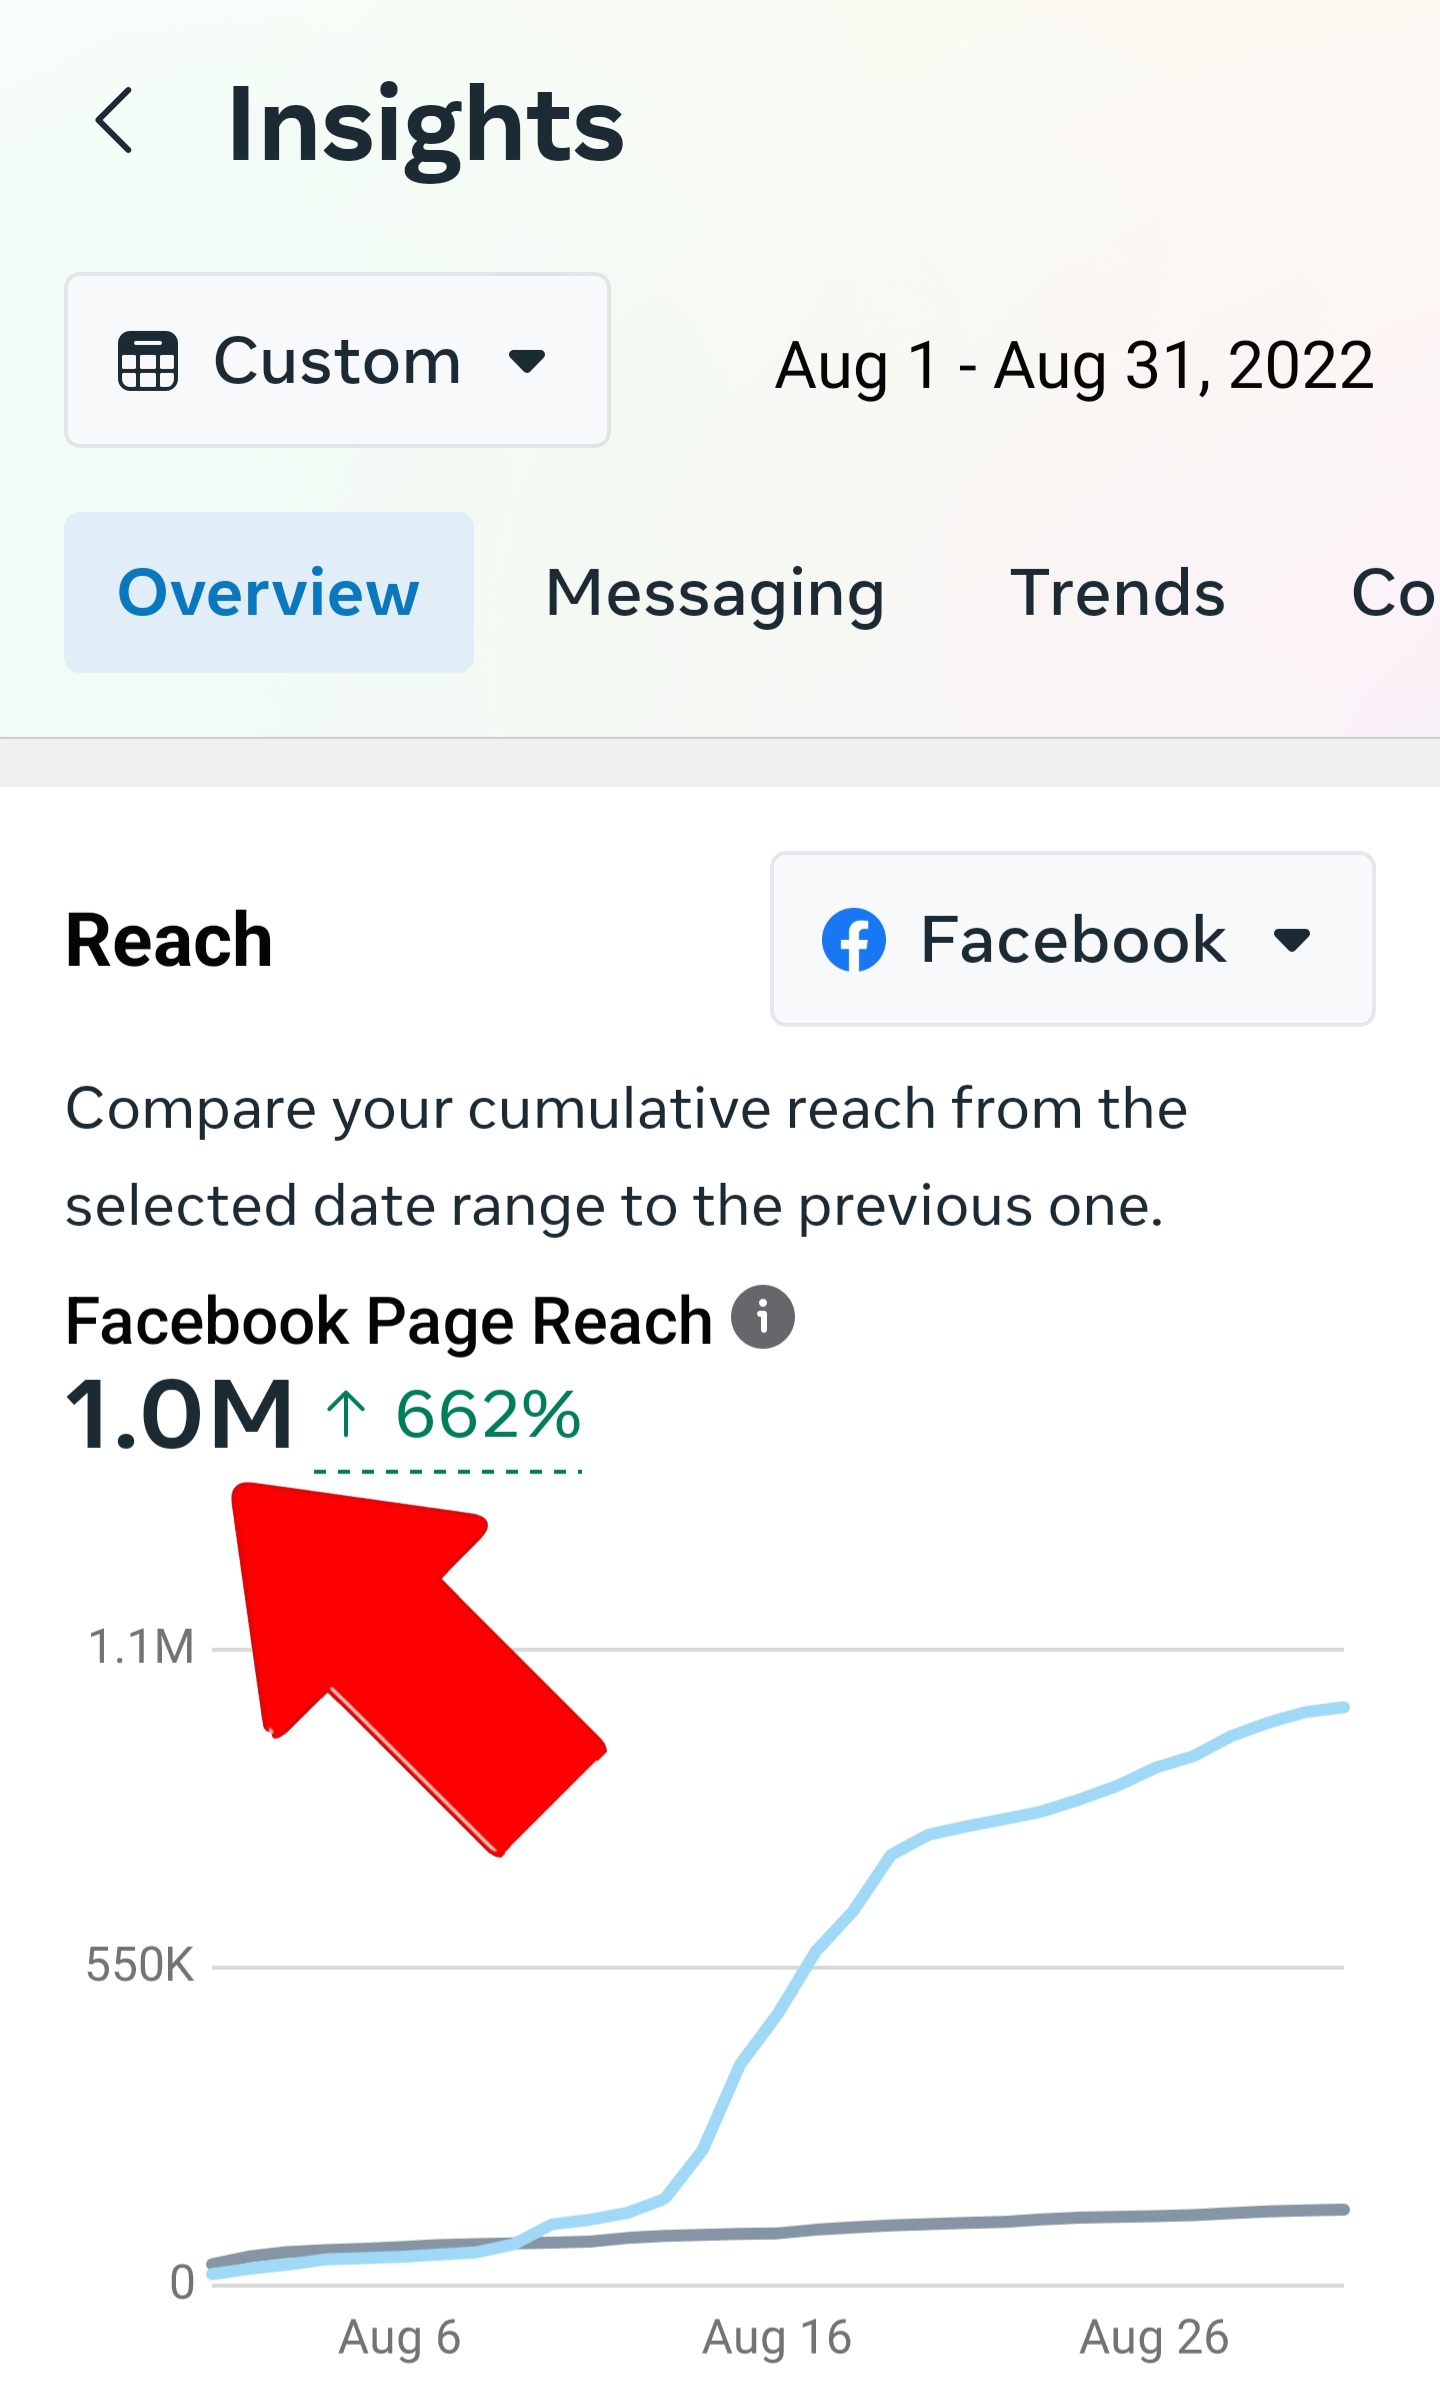Switch to the Overview tab
This screenshot has height=2399, width=1440.
tap(269, 592)
